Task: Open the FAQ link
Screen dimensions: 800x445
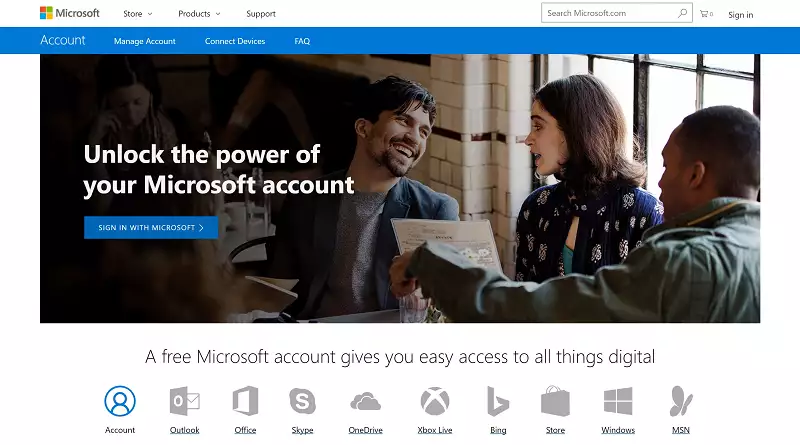Action: (302, 41)
